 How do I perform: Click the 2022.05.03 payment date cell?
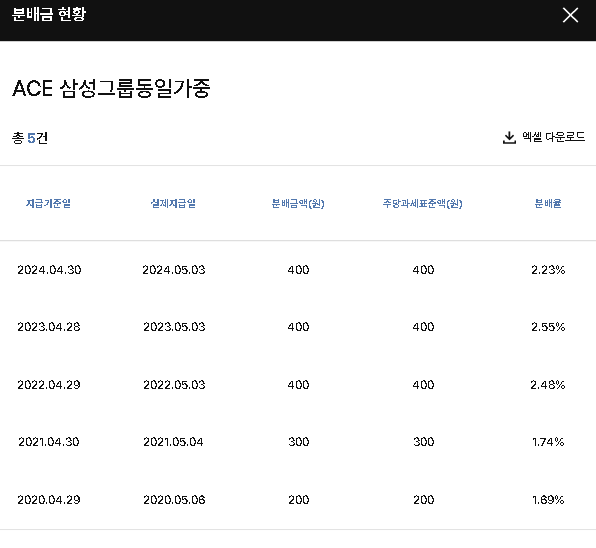(174, 385)
